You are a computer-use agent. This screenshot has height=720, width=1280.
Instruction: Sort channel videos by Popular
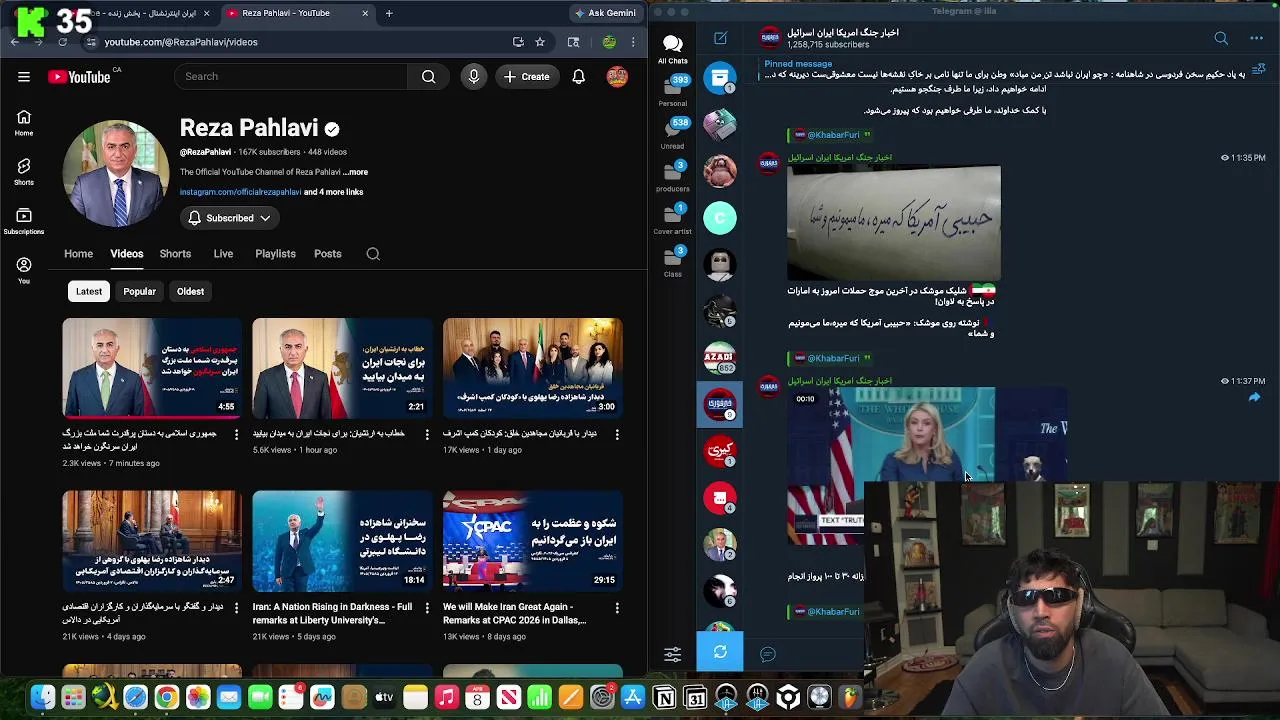click(x=139, y=291)
